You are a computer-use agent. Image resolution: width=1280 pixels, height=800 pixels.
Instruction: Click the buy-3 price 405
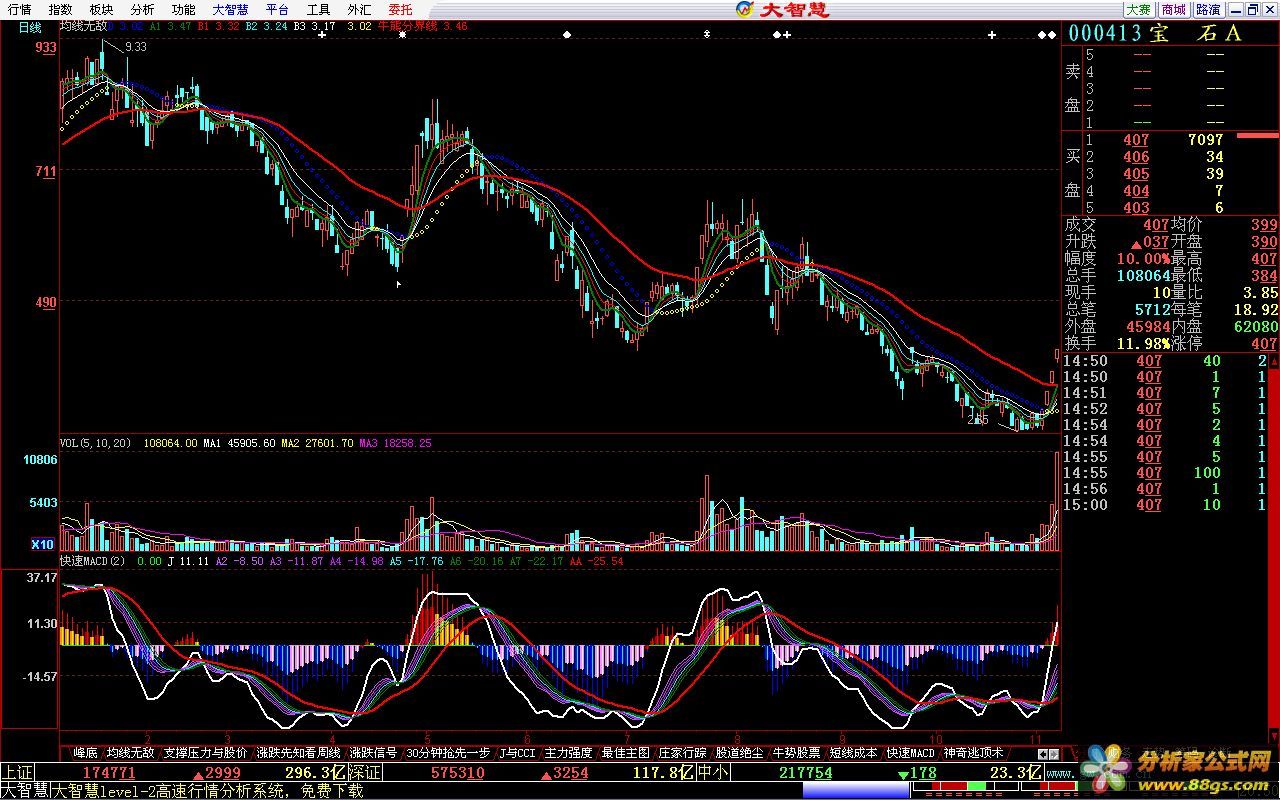tap(1136, 174)
